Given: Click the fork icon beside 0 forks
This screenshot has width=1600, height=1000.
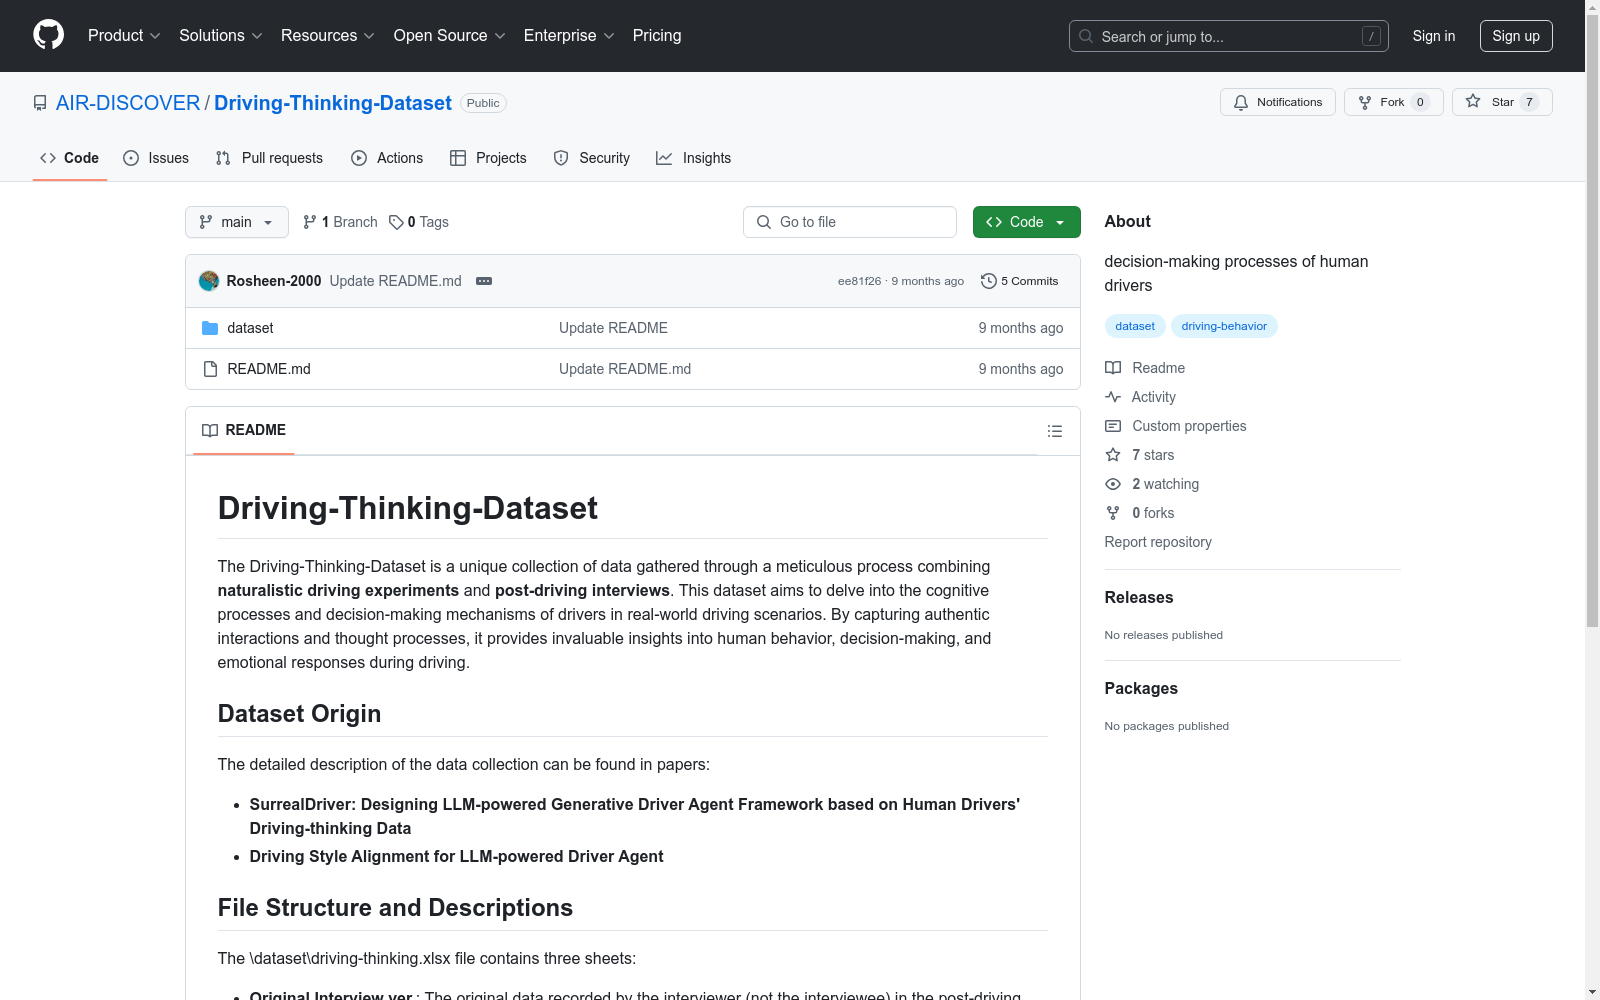Looking at the screenshot, I should tap(1113, 513).
